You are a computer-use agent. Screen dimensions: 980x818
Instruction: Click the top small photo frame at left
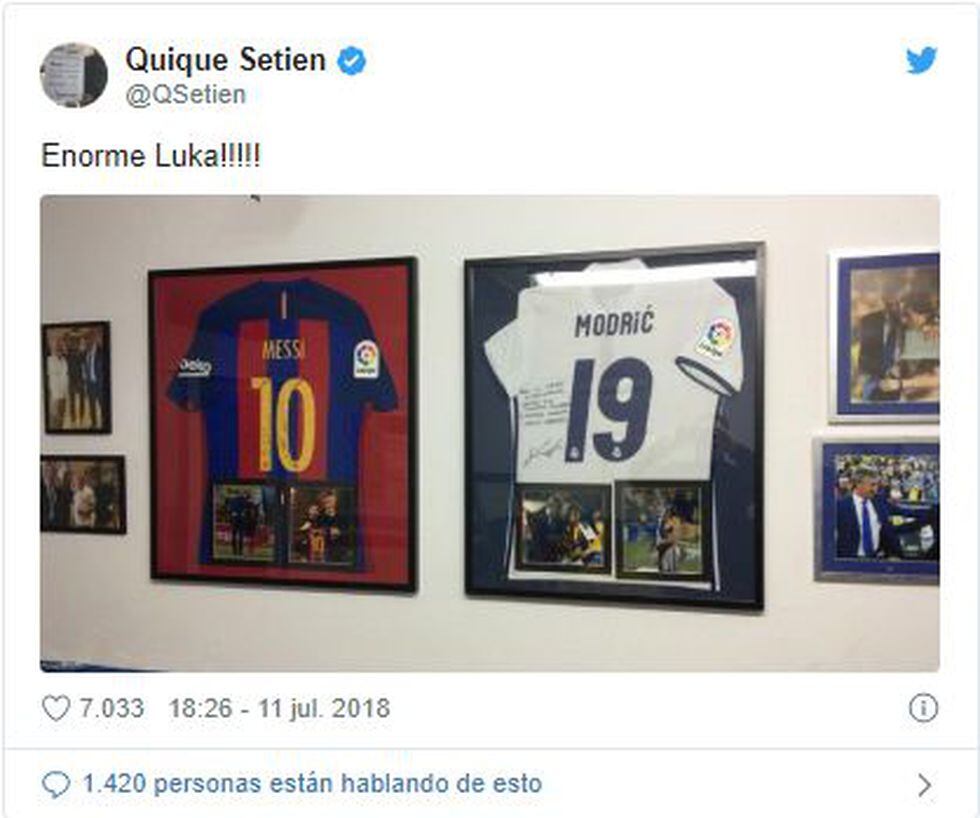[77, 377]
